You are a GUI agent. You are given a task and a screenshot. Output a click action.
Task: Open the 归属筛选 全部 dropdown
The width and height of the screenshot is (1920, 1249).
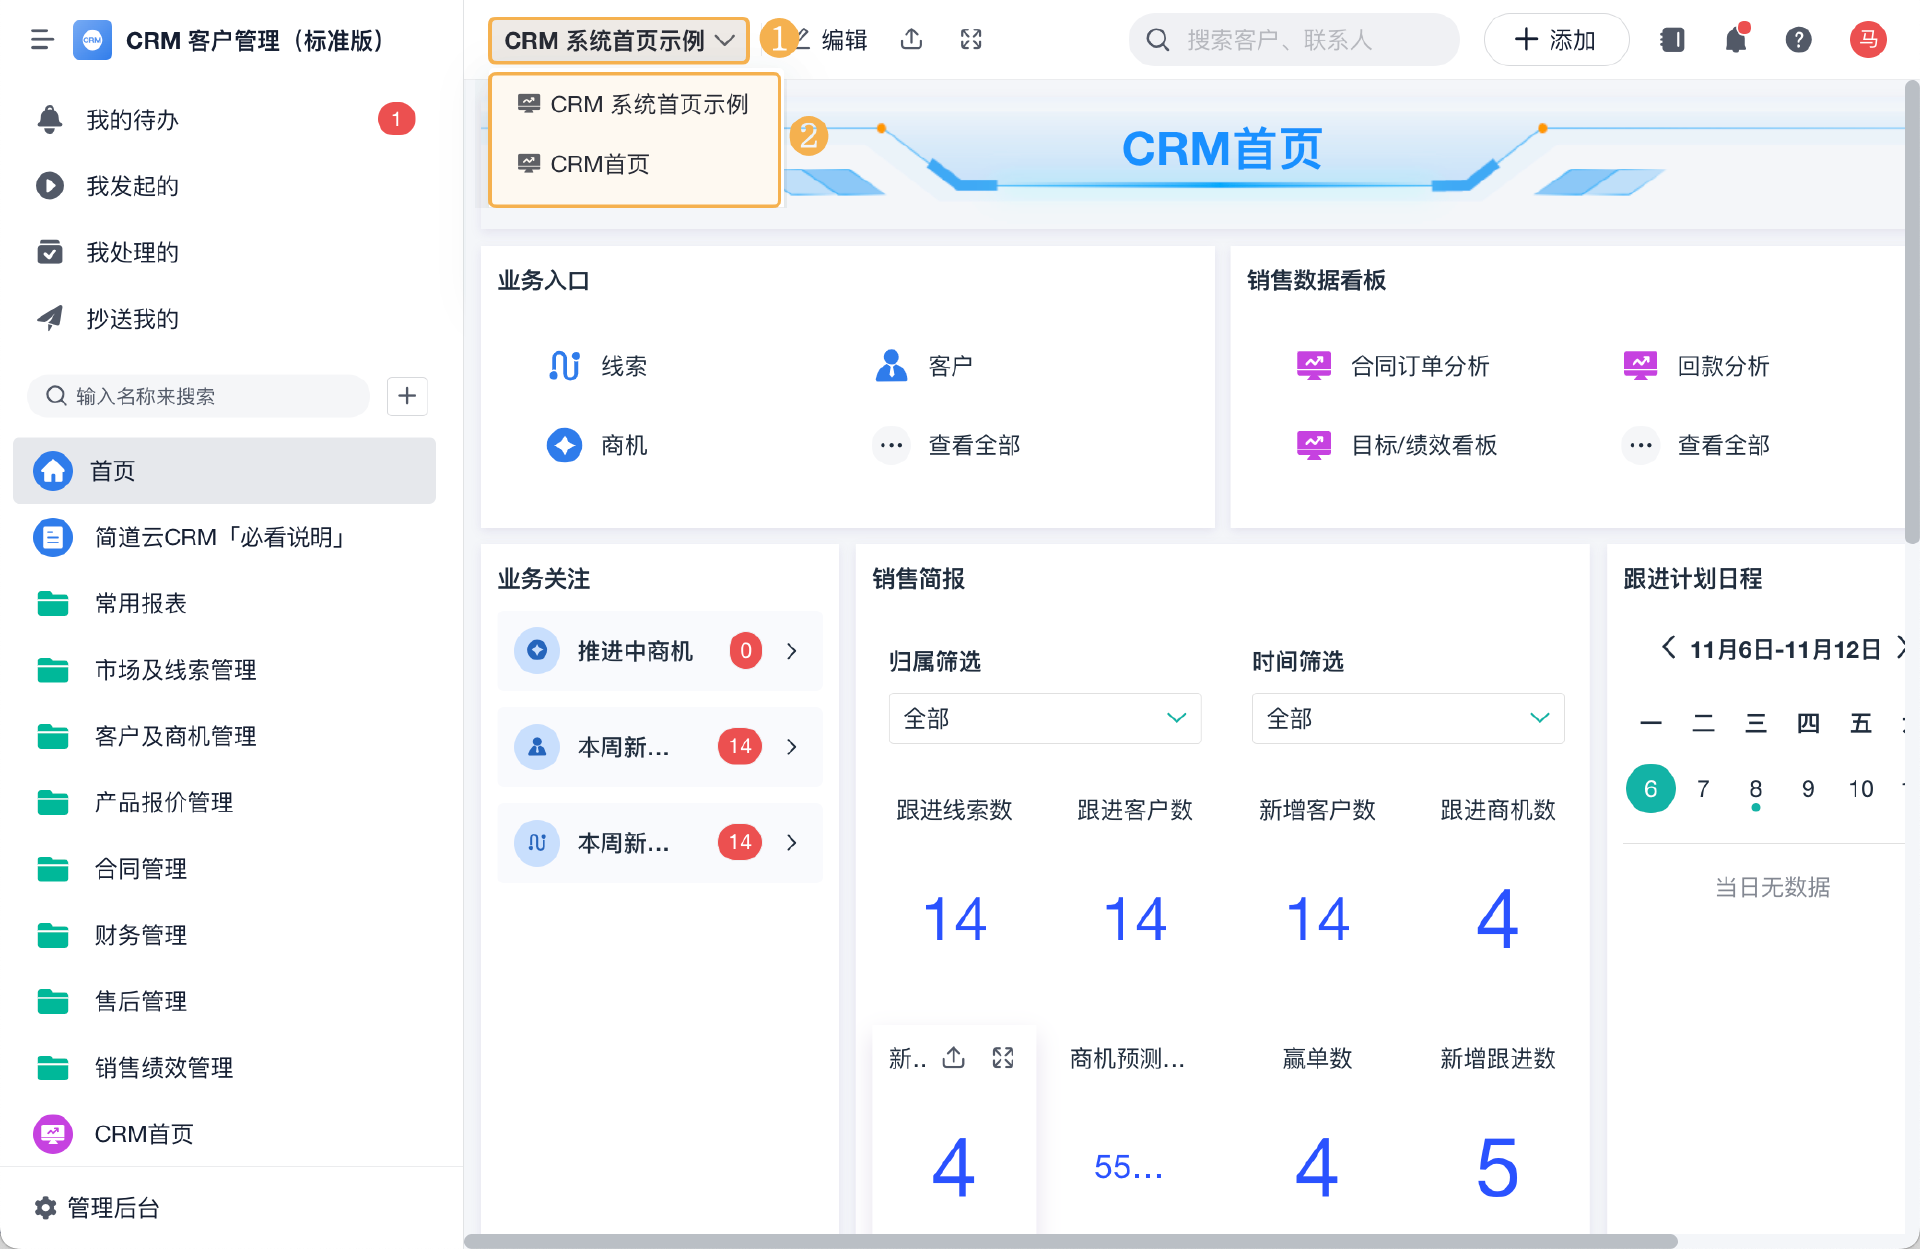[1044, 718]
